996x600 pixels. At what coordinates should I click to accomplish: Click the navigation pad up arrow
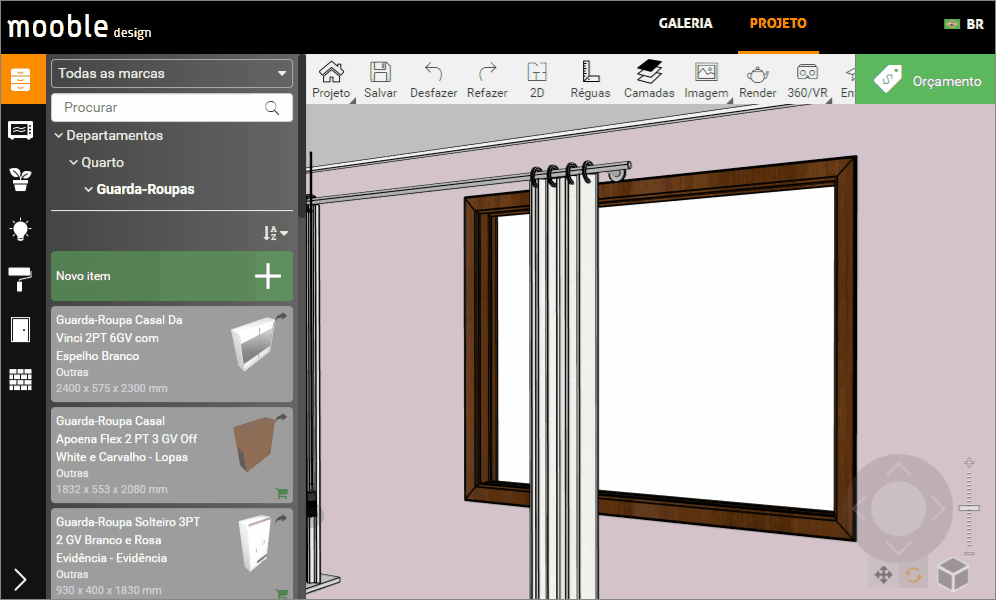(899, 470)
